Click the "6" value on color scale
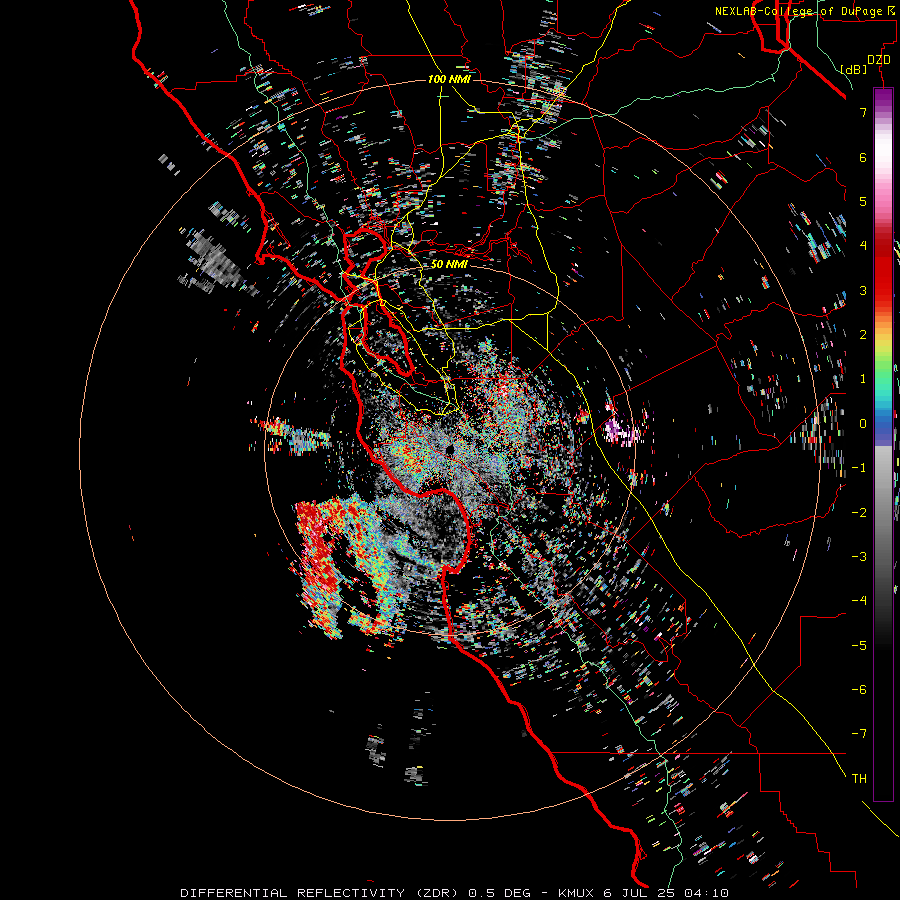The image size is (900, 900). click(863, 157)
